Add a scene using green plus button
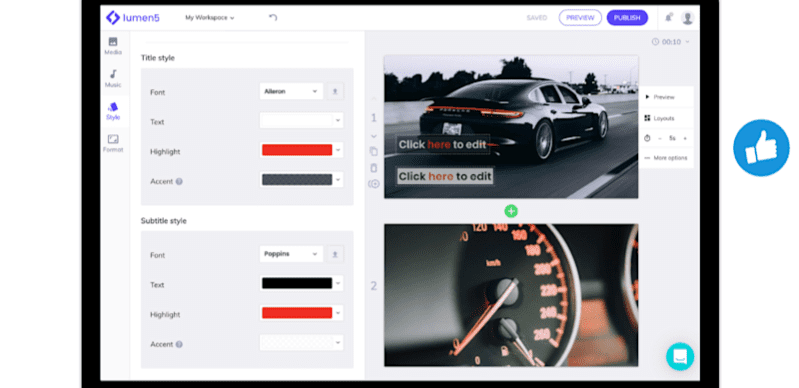 (511, 211)
